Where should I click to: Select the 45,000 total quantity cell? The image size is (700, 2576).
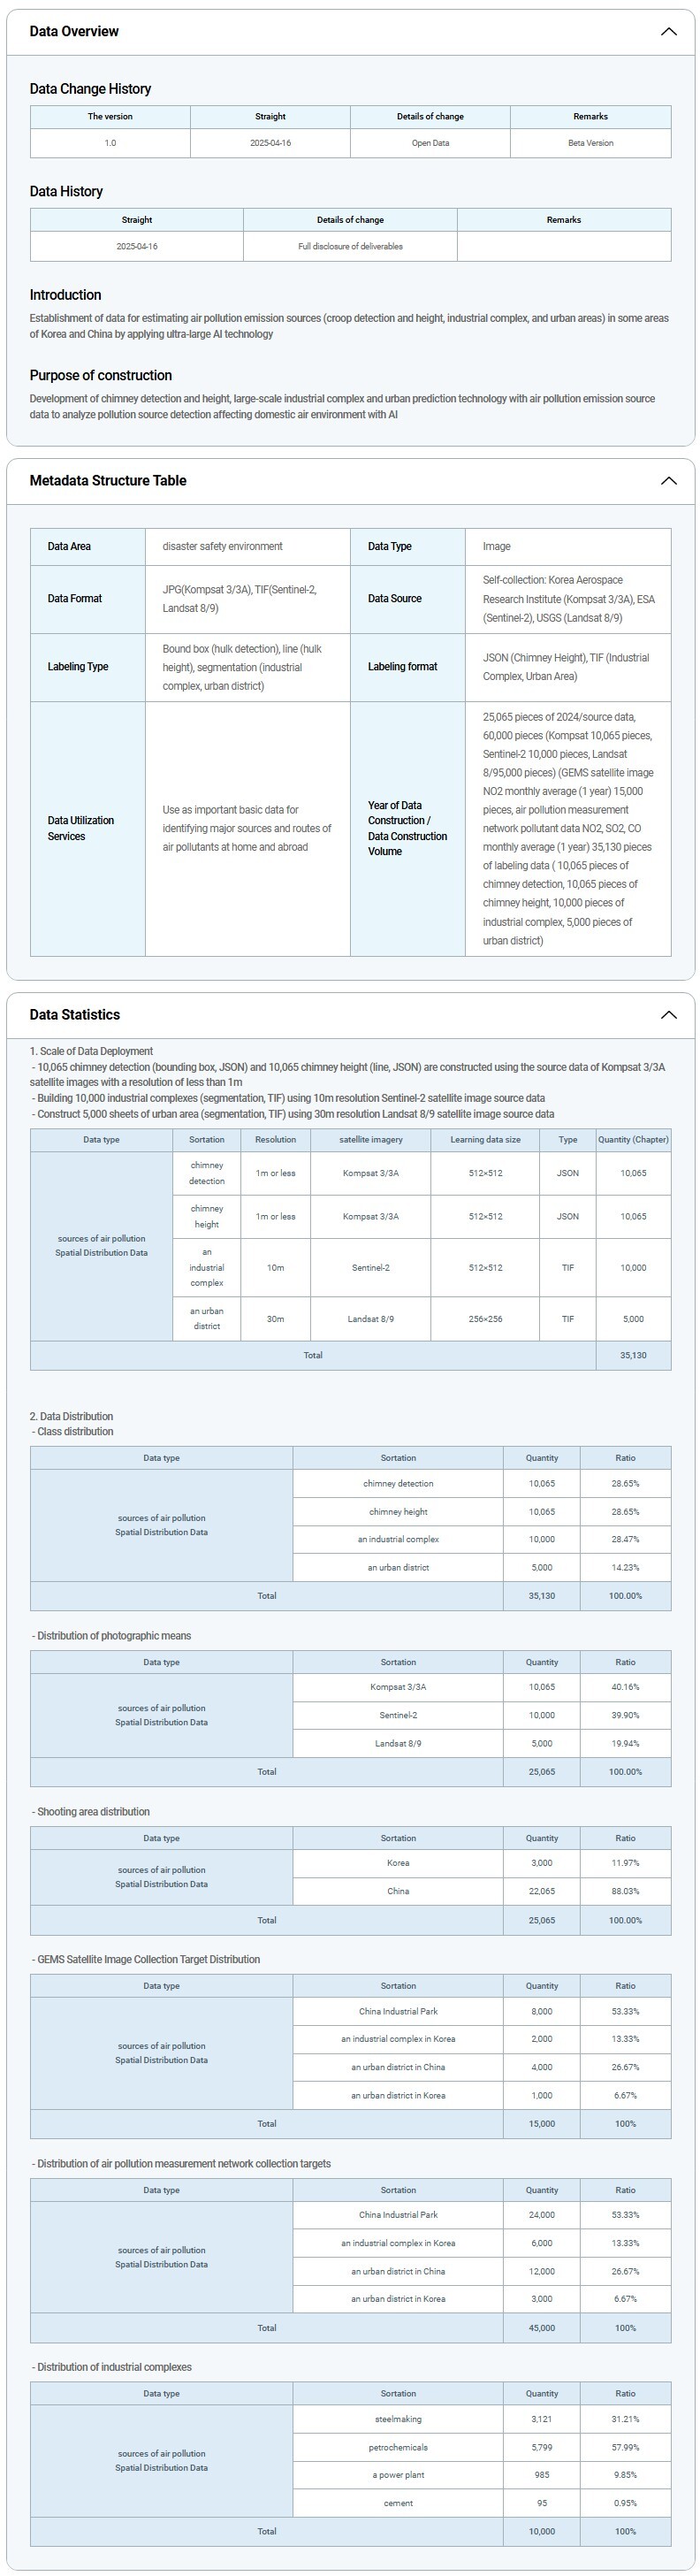[541, 2328]
